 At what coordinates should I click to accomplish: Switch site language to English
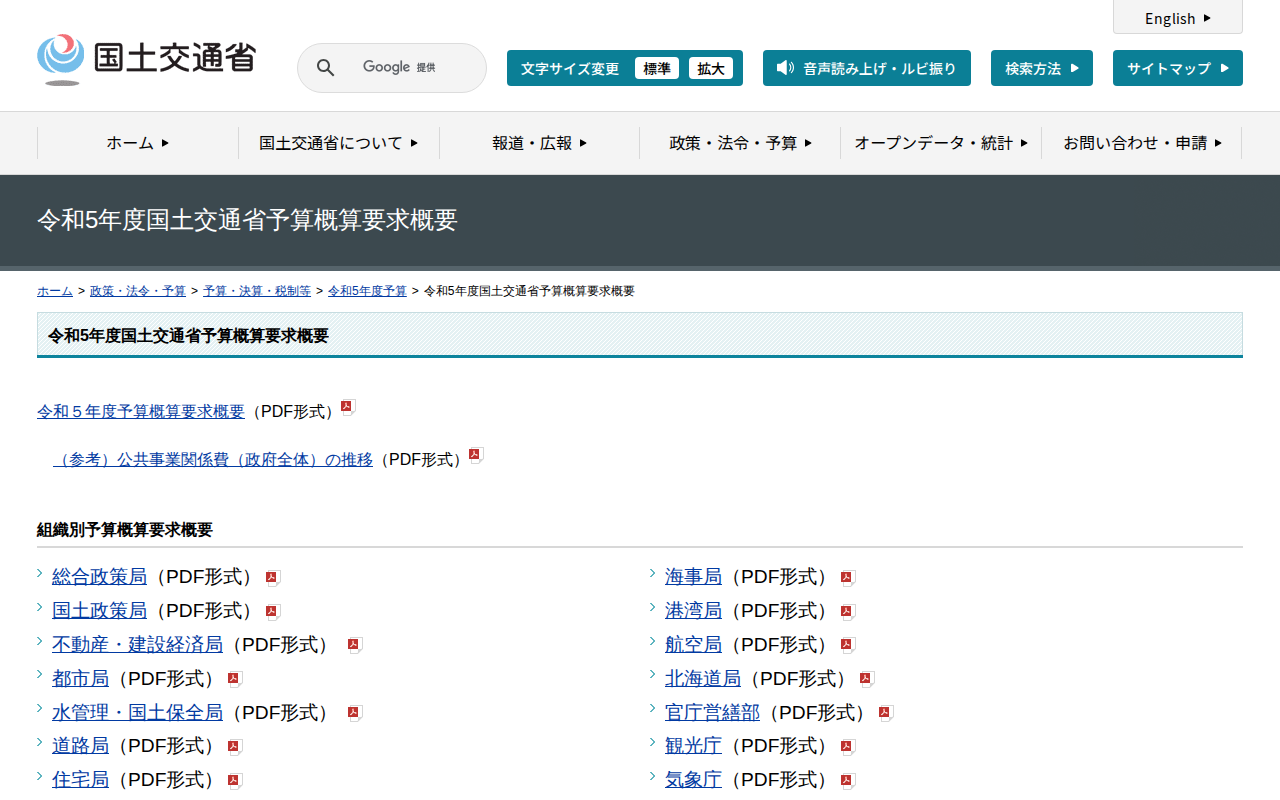[1178, 18]
